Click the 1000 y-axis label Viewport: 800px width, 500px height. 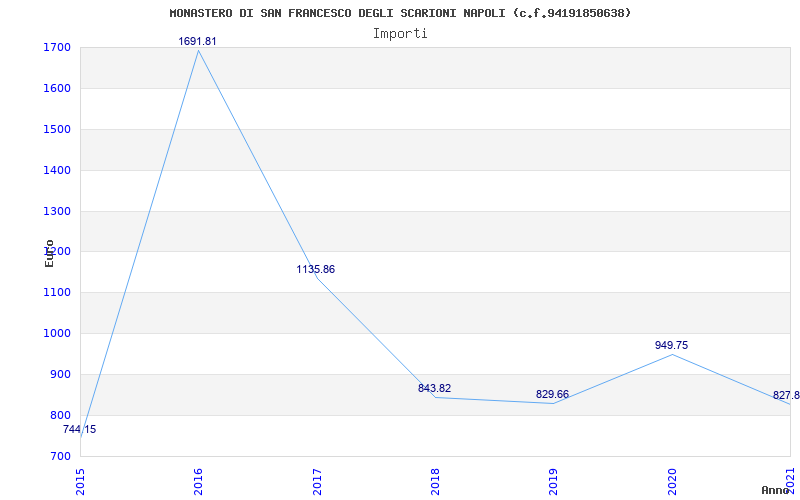point(57,334)
